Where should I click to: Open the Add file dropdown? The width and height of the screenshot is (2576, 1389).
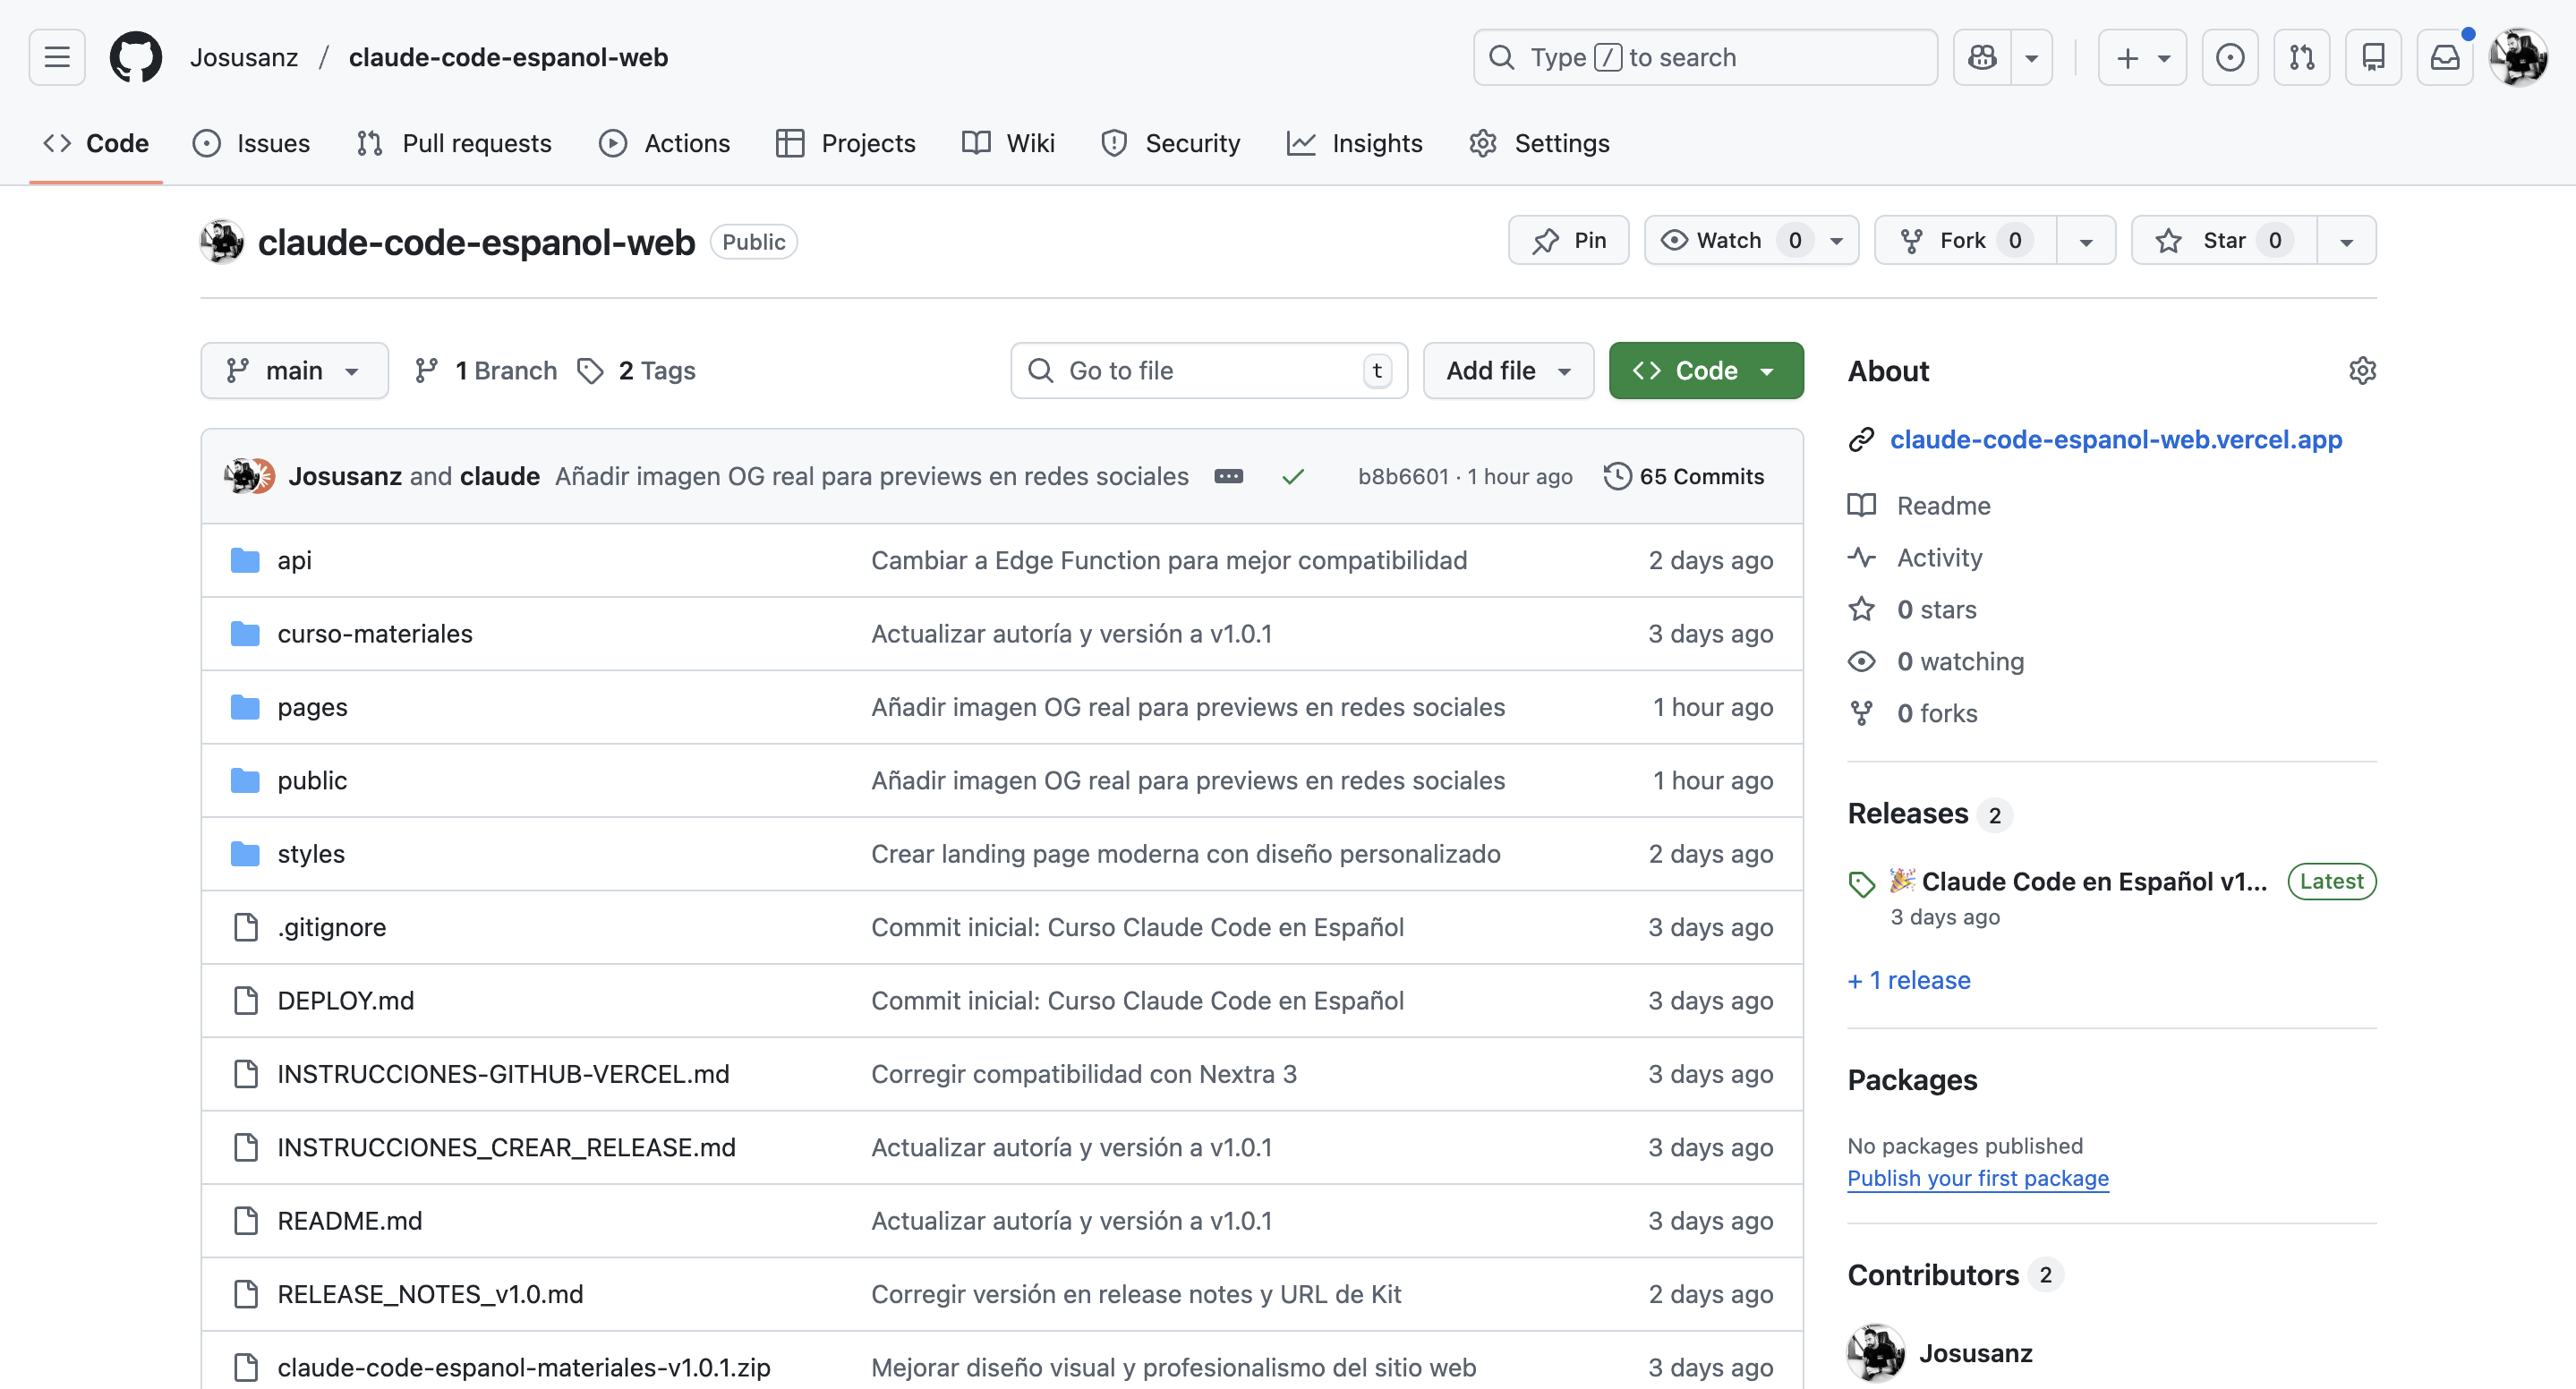point(1507,371)
